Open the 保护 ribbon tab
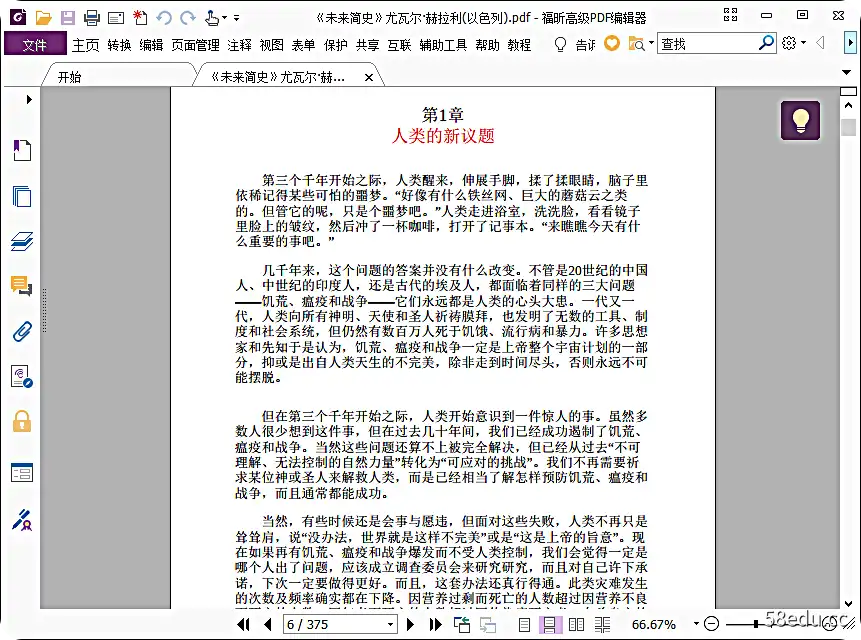 336,44
